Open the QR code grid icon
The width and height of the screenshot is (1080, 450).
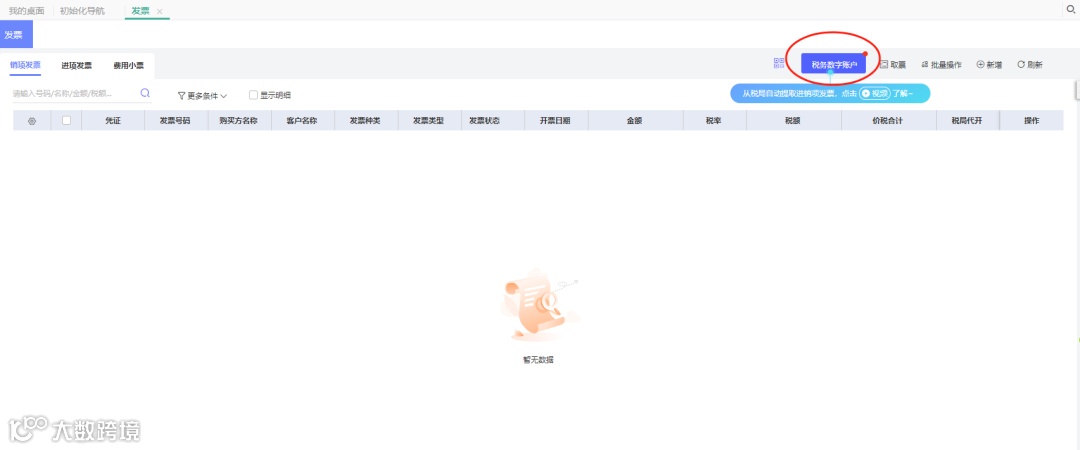coord(779,63)
